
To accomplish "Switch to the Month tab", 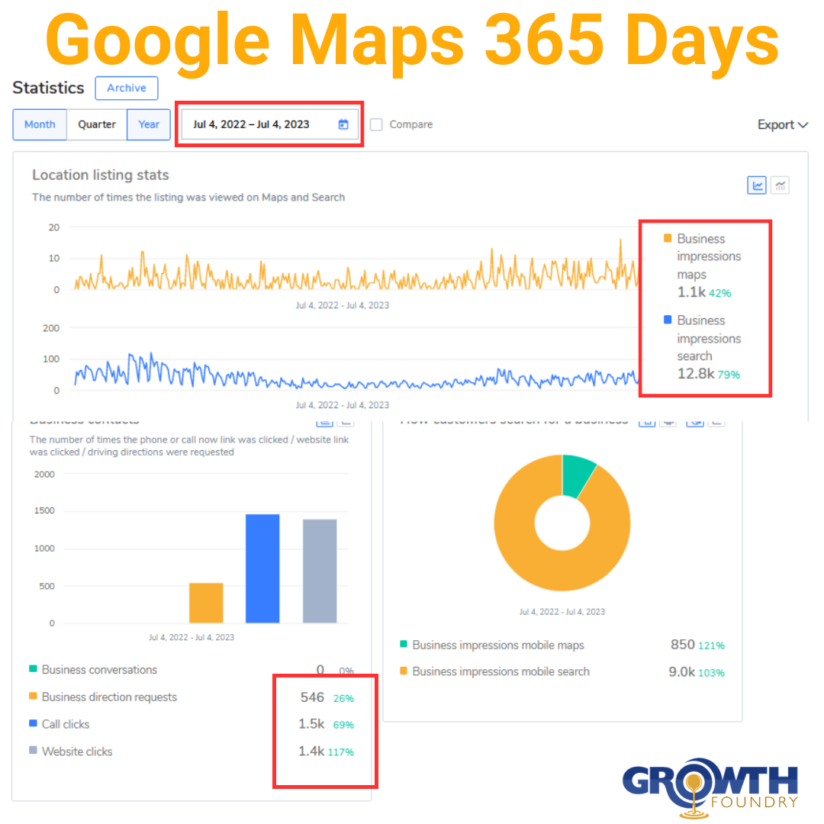I will 39,124.
